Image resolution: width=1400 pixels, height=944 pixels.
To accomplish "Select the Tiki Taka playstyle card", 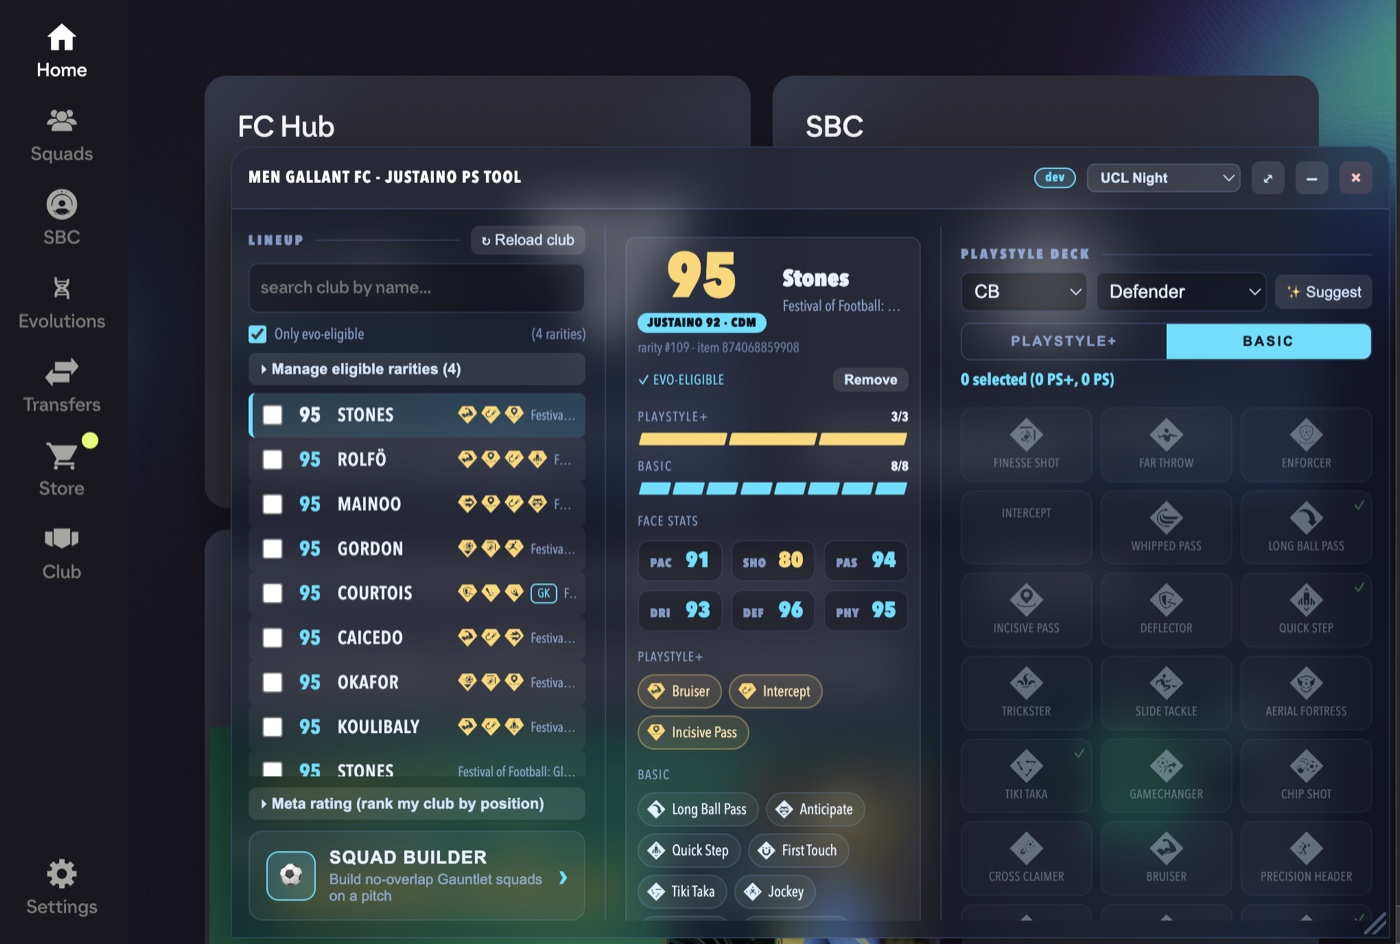I will [1026, 777].
